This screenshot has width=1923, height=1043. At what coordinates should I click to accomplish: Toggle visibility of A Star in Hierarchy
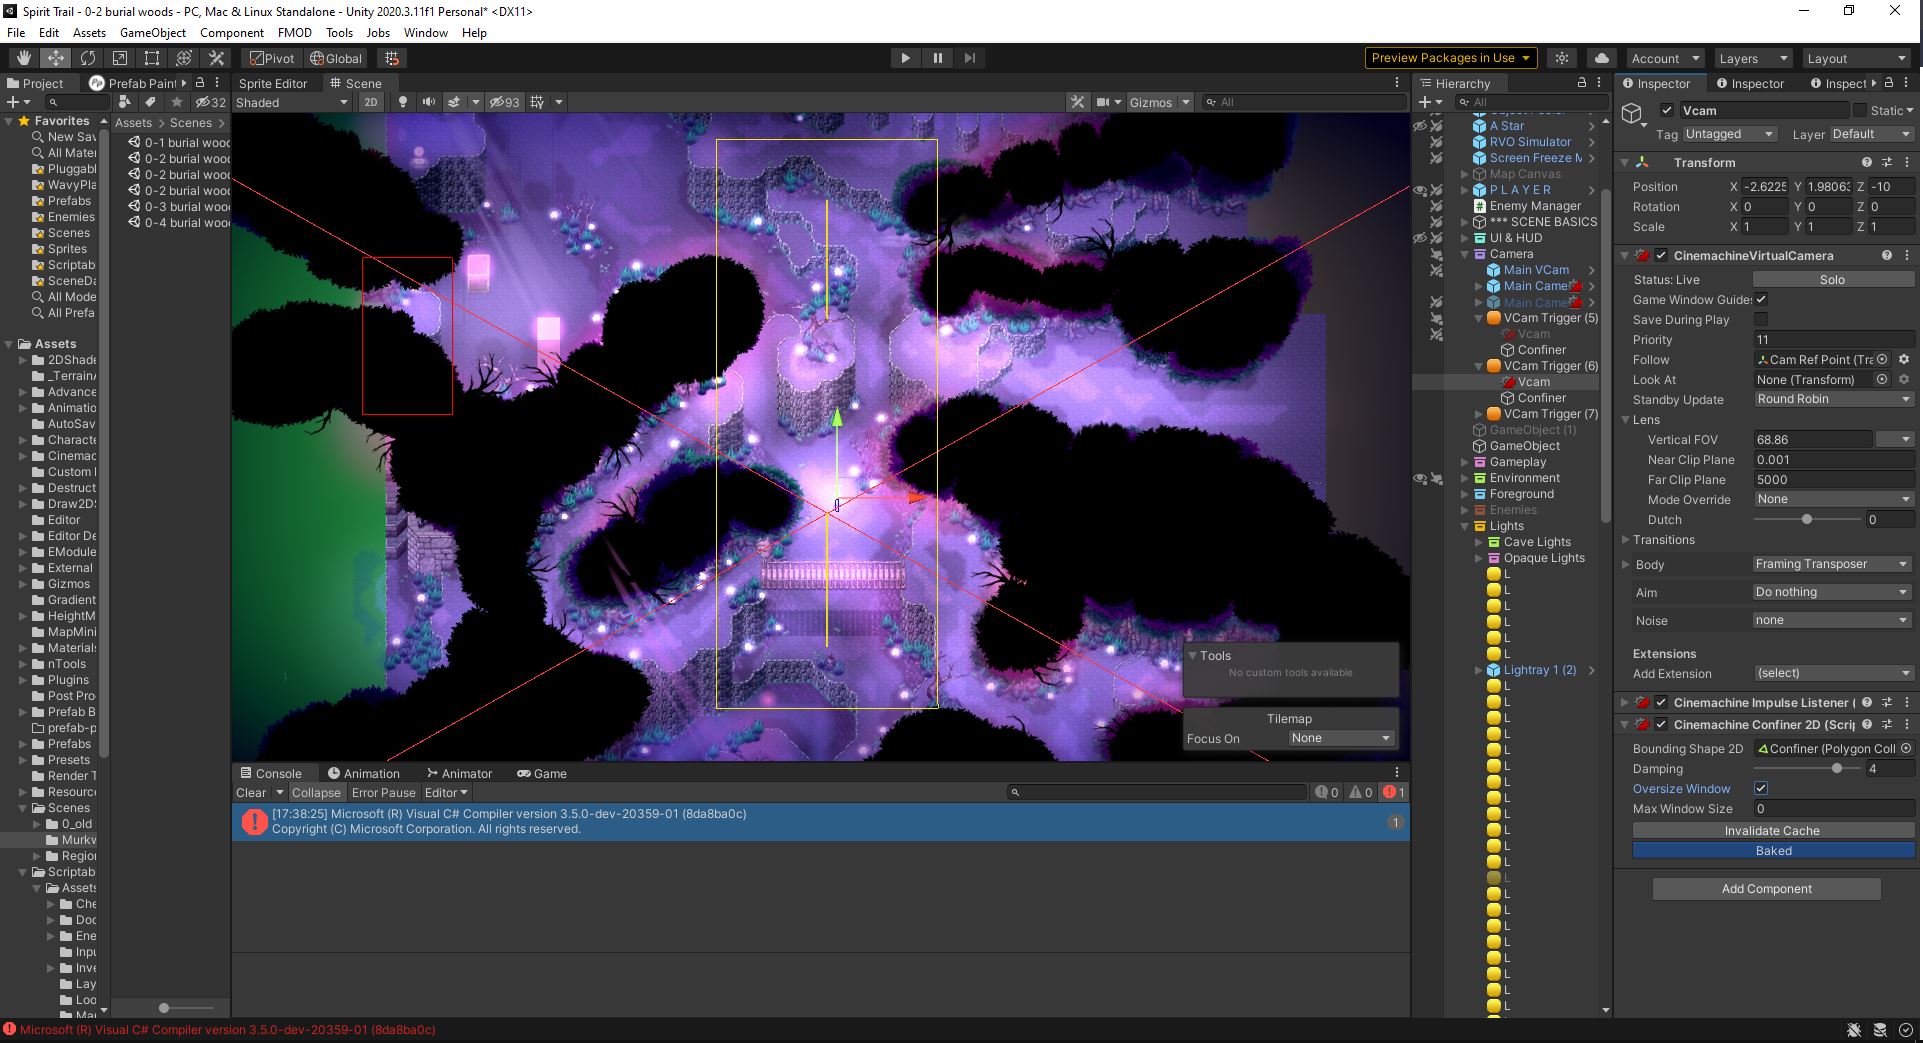tap(1420, 126)
